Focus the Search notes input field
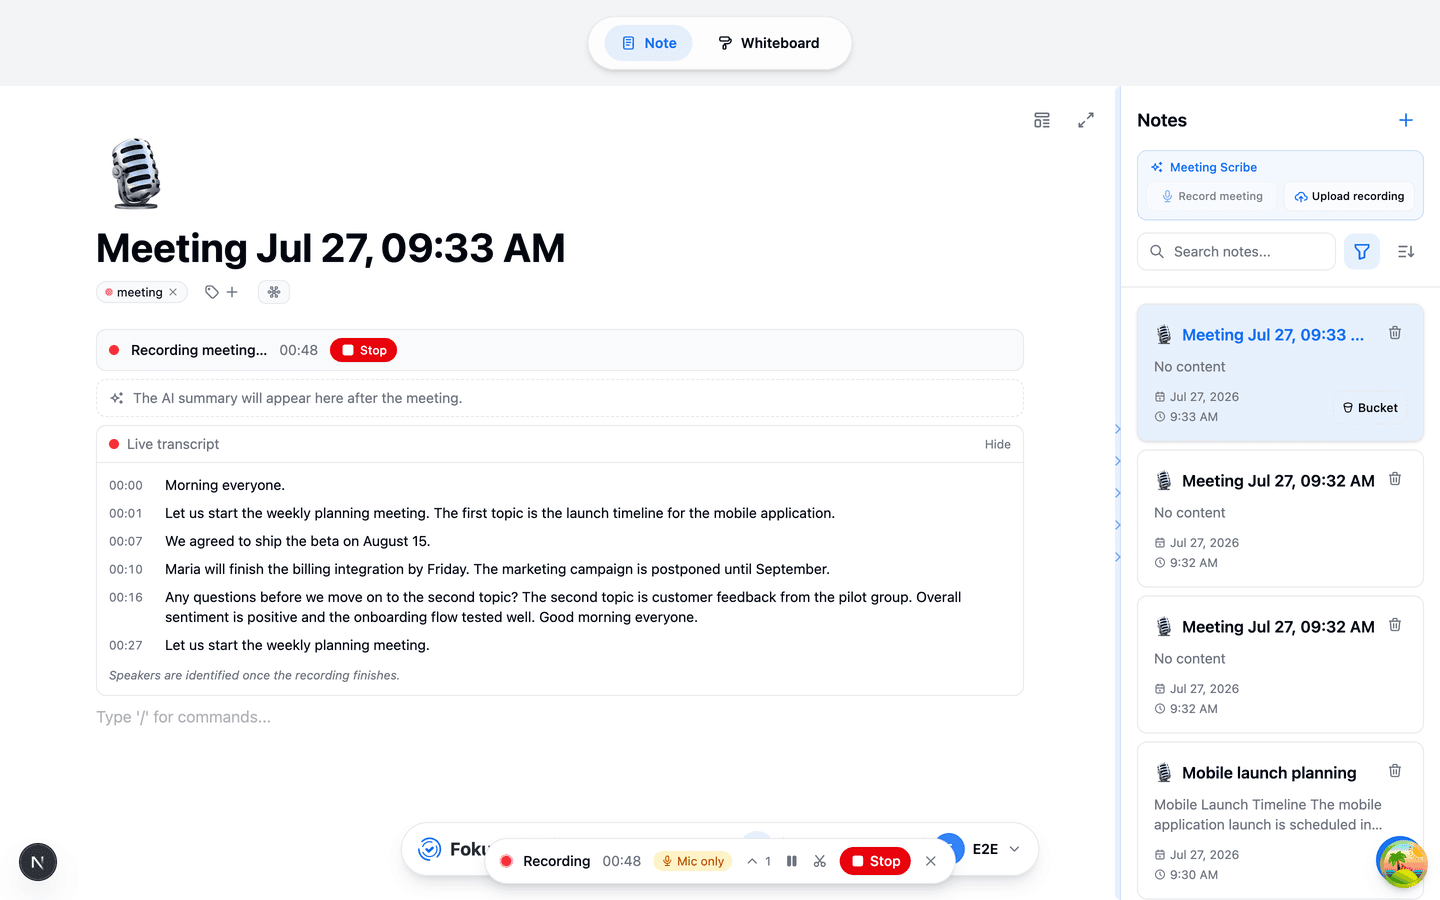1440x900 pixels. click(1236, 252)
